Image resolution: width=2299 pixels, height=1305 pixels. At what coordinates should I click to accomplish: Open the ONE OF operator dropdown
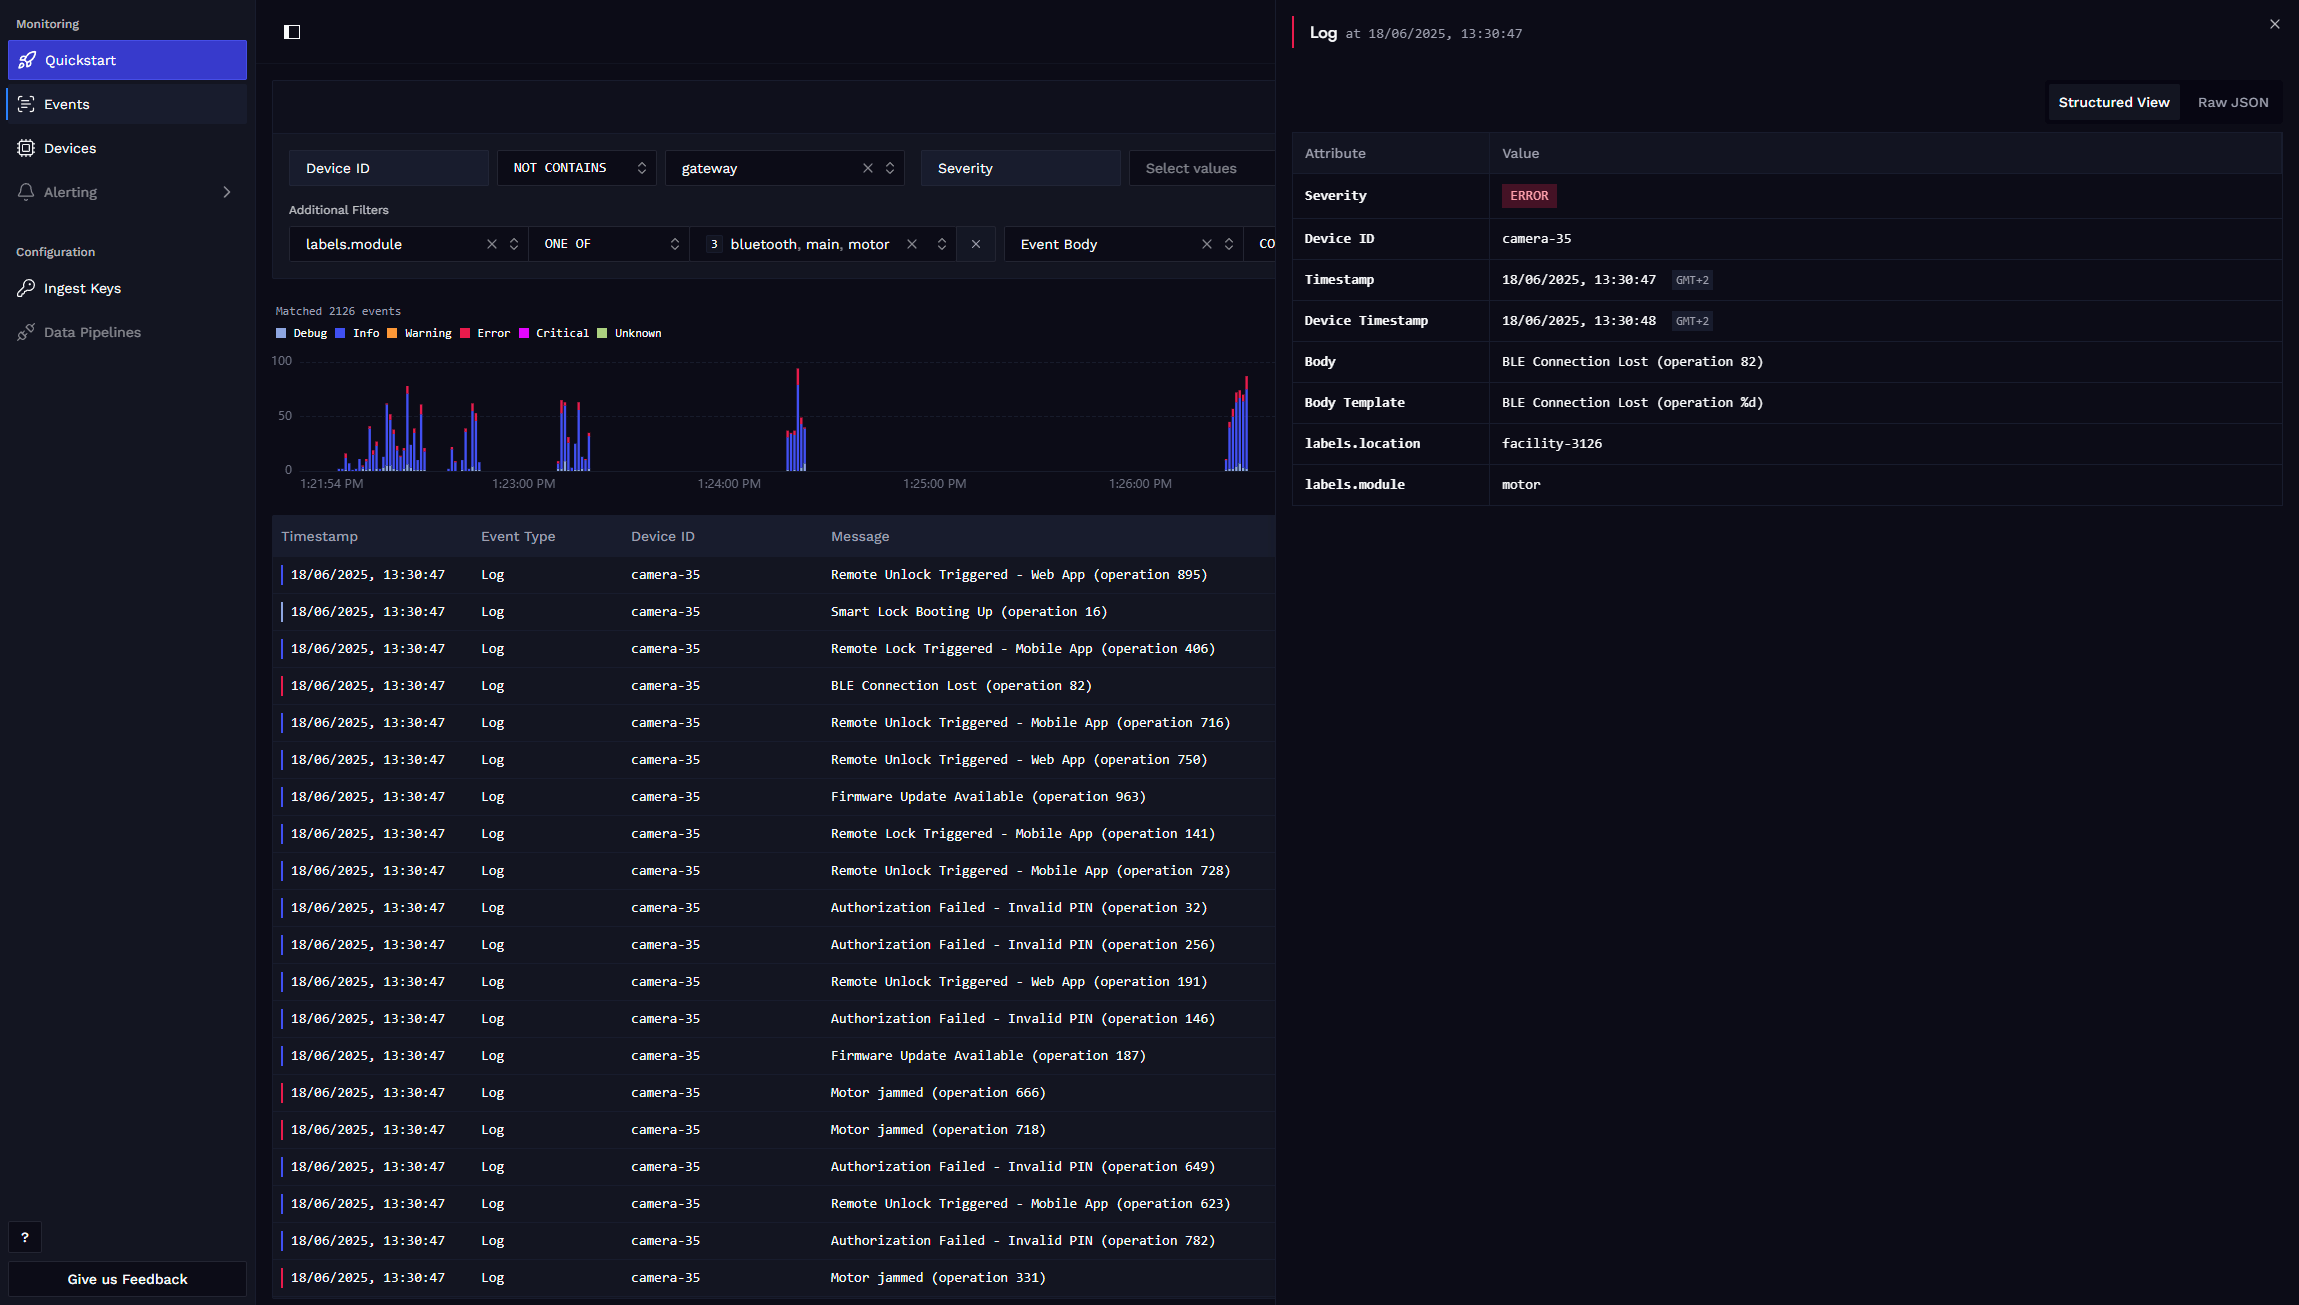click(x=609, y=244)
